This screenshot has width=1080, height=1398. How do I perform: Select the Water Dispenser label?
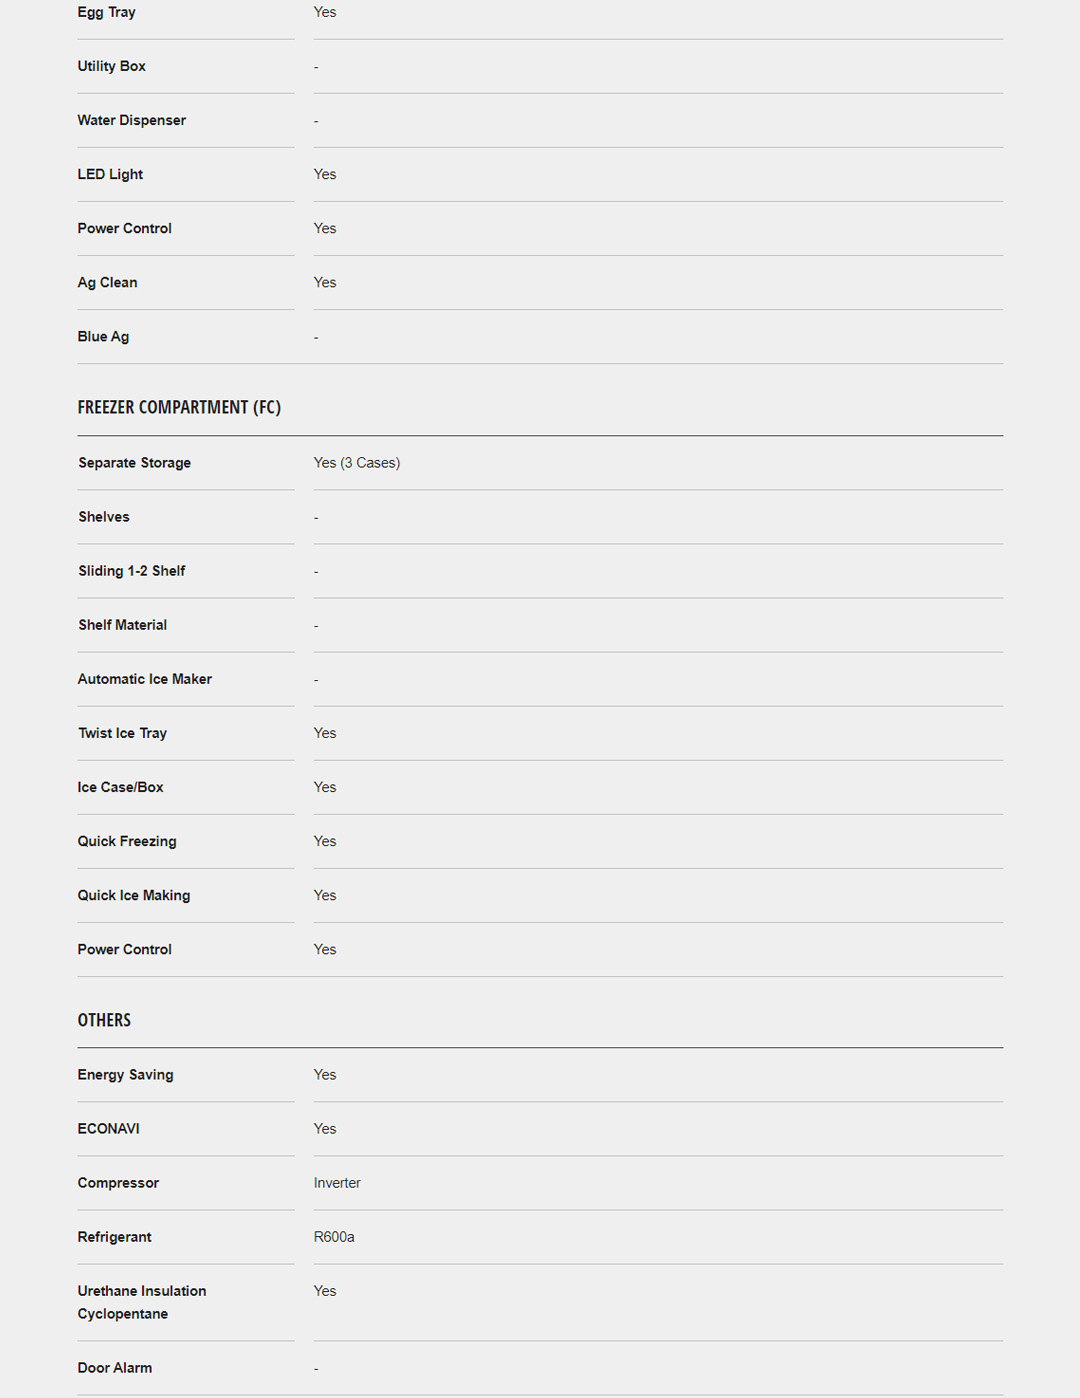pyautogui.click(x=132, y=120)
